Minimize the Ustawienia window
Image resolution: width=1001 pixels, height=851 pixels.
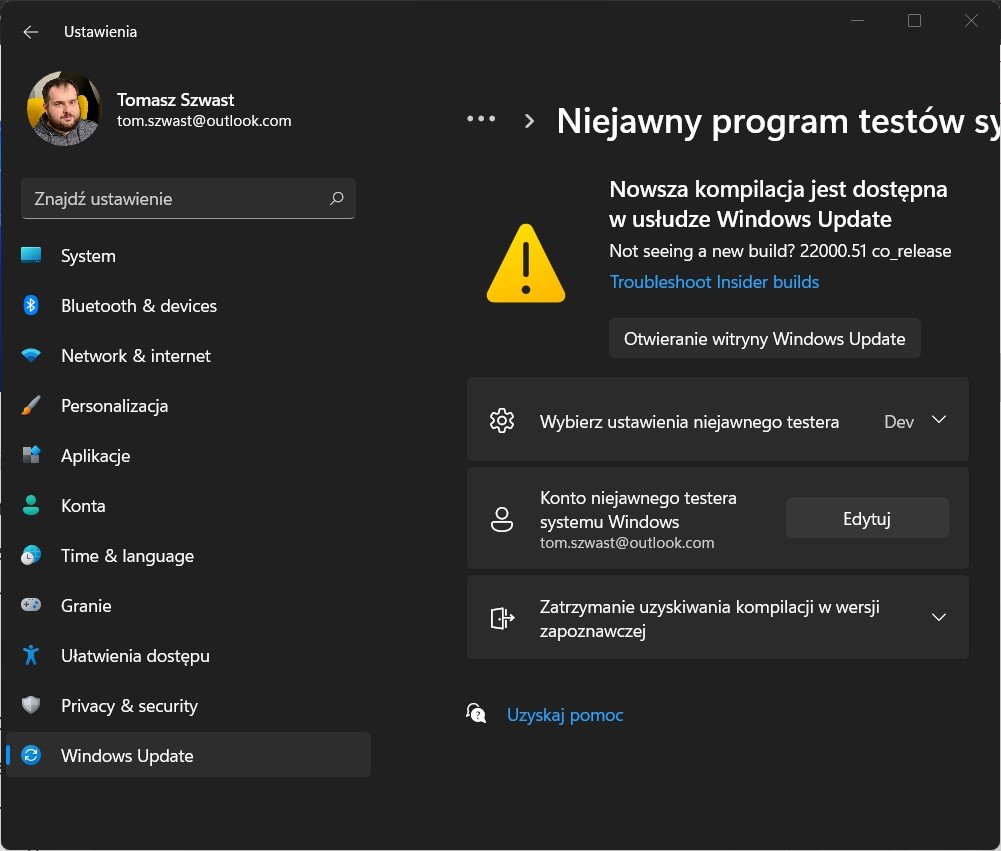tap(857, 20)
